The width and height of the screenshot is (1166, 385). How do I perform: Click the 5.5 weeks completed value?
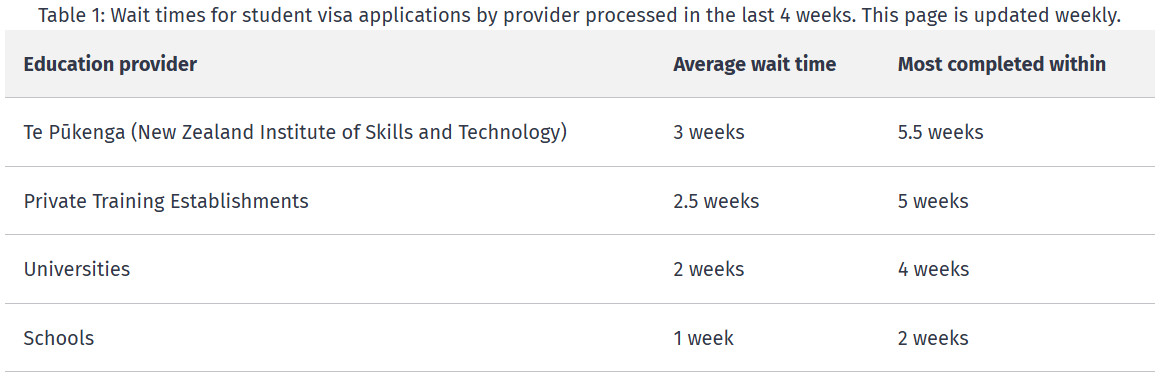[941, 132]
